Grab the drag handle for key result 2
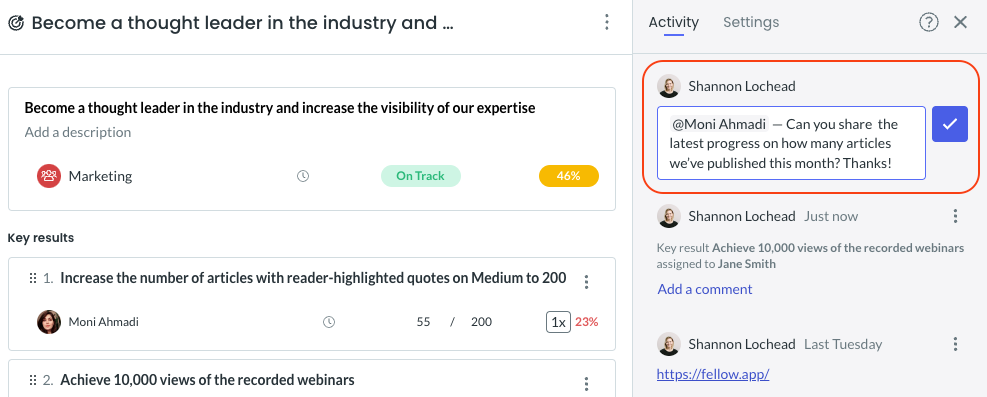This screenshot has width=987, height=397. pyautogui.click(x=33, y=380)
